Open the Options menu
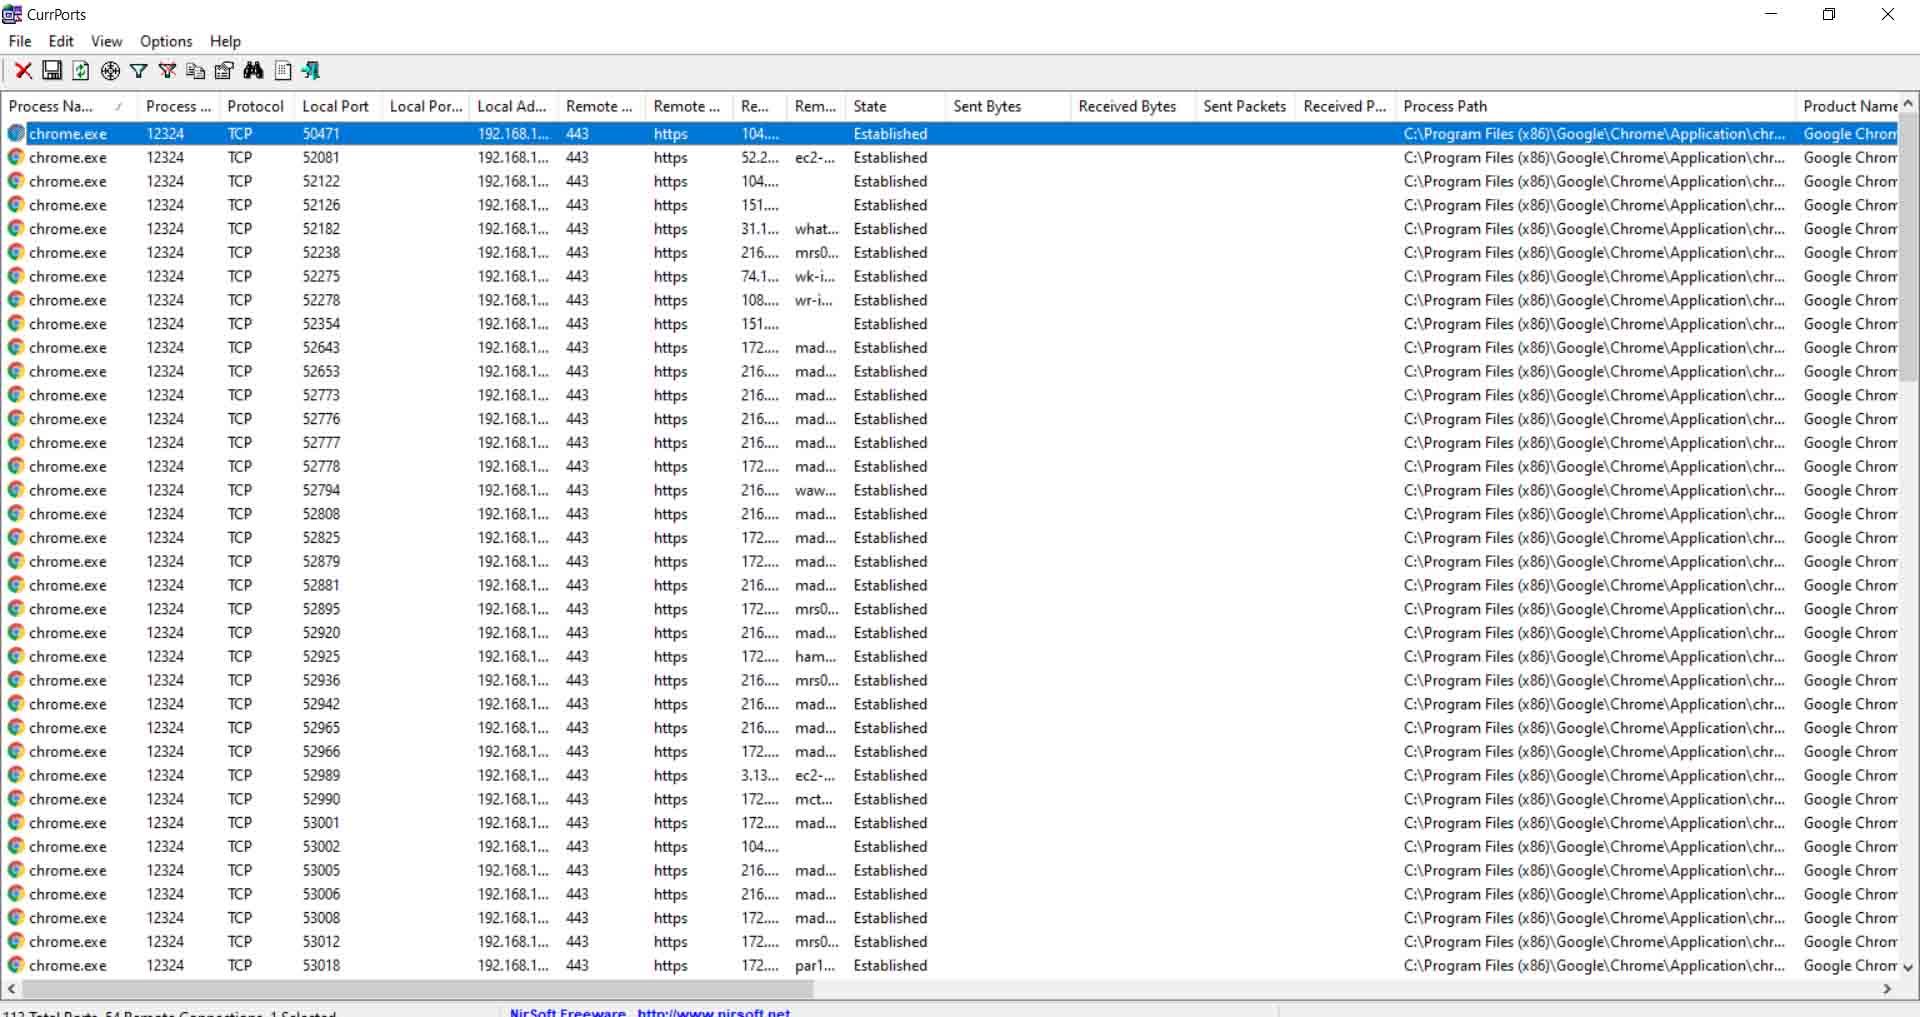The height and width of the screenshot is (1017, 1920). (x=166, y=41)
